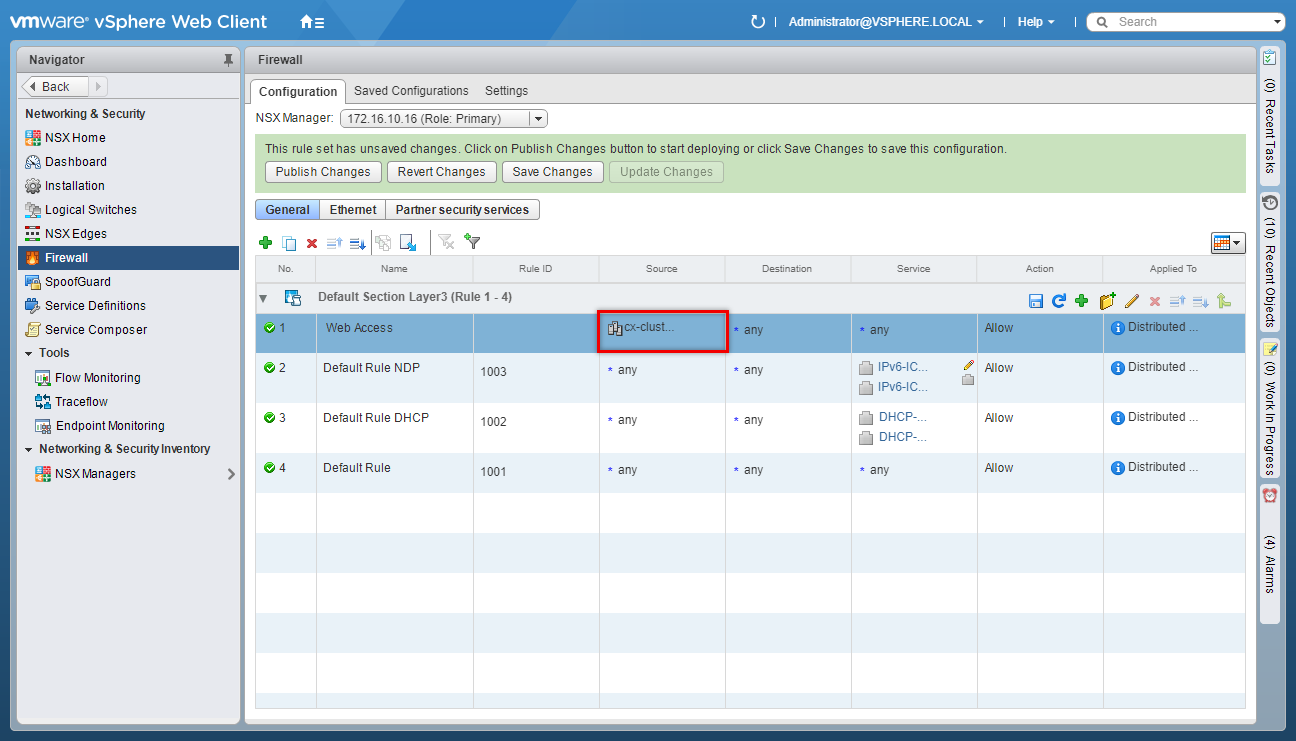
Task: Toggle the enabled status of Default Rule DHCP
Action: (x=269, y=418)
